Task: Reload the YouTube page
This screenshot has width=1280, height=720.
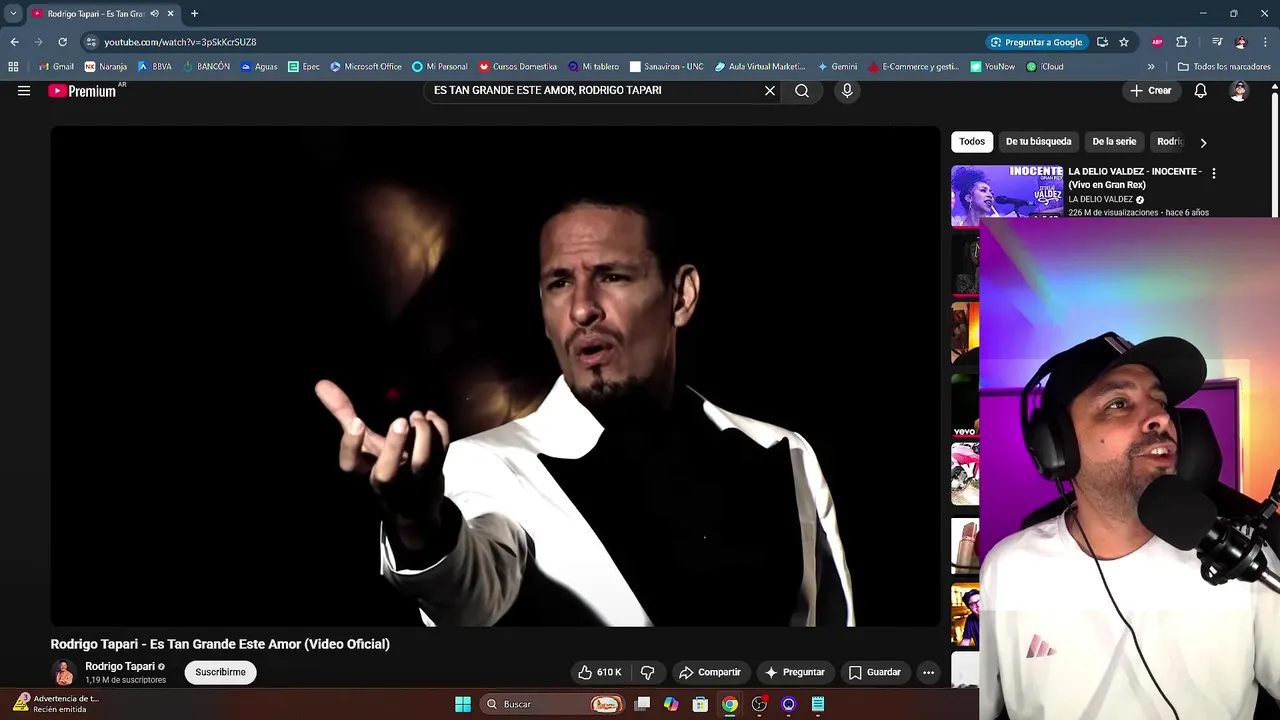Action: [62, 42]
